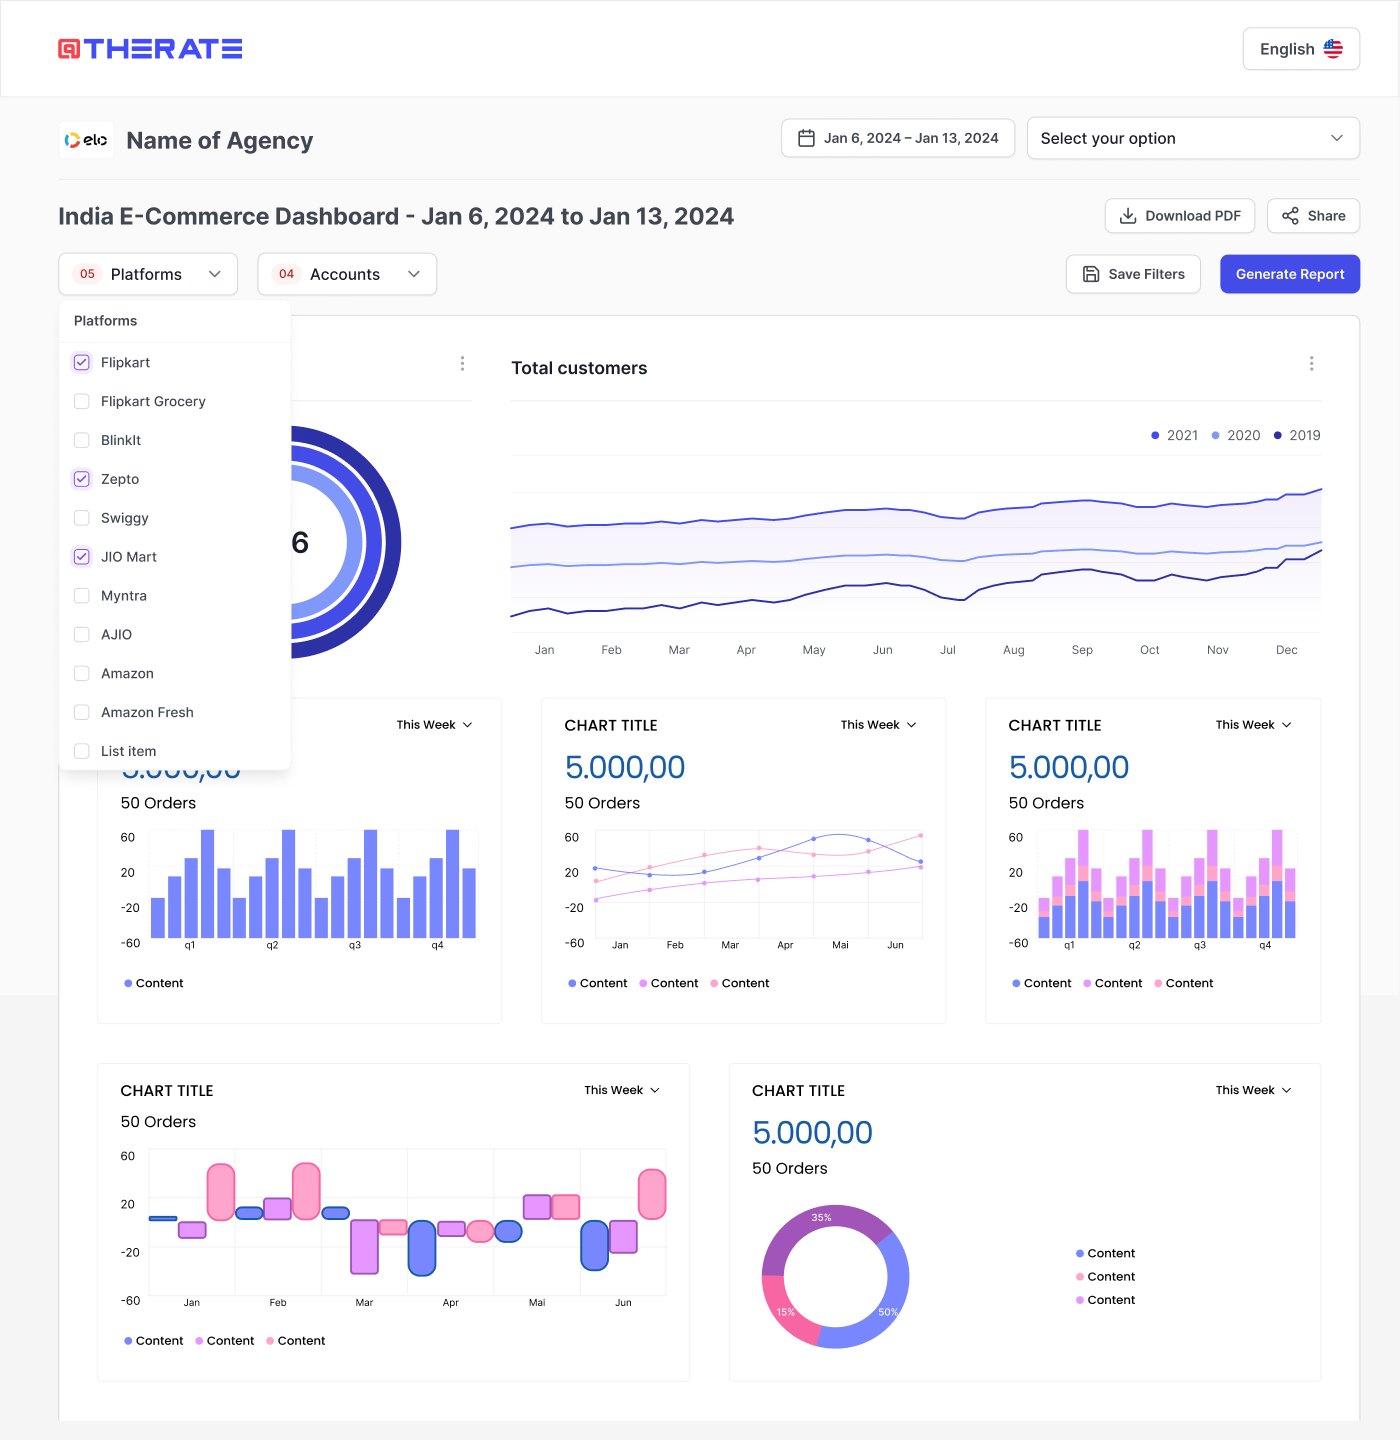This screenshot has height=1440, width=1400.
Task: Click the Share button
Action: pyautogui.click(x=1313, y=216)
